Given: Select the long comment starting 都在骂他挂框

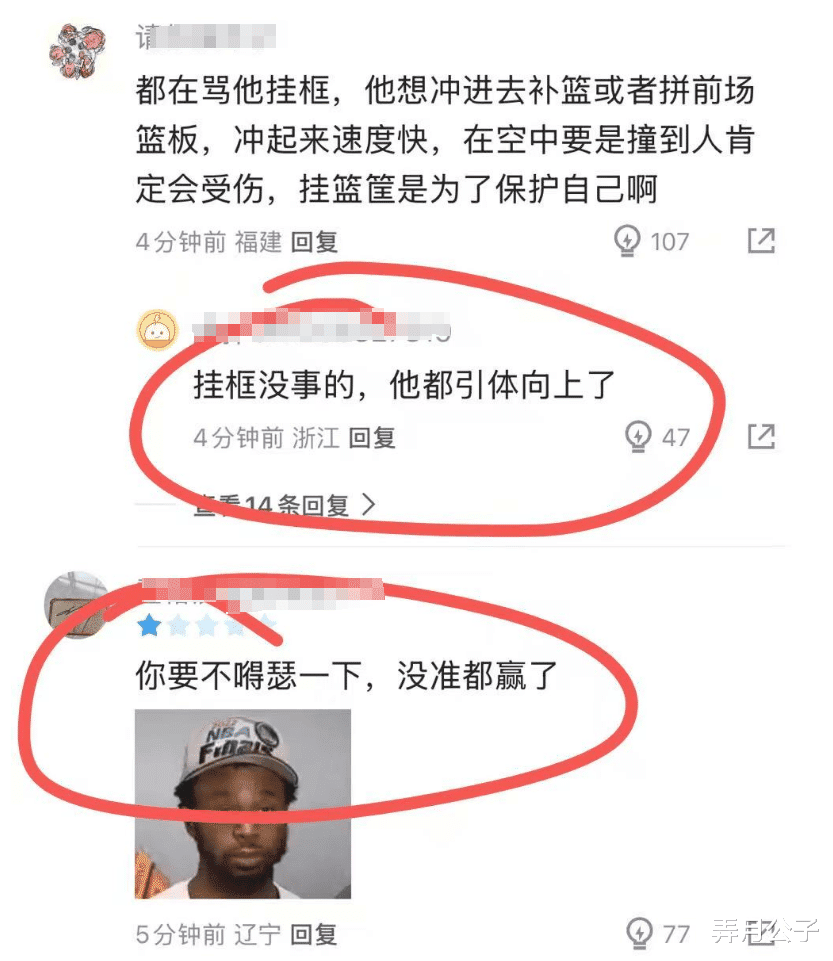Looking at the screenshot, I should (x=445, y=140).
